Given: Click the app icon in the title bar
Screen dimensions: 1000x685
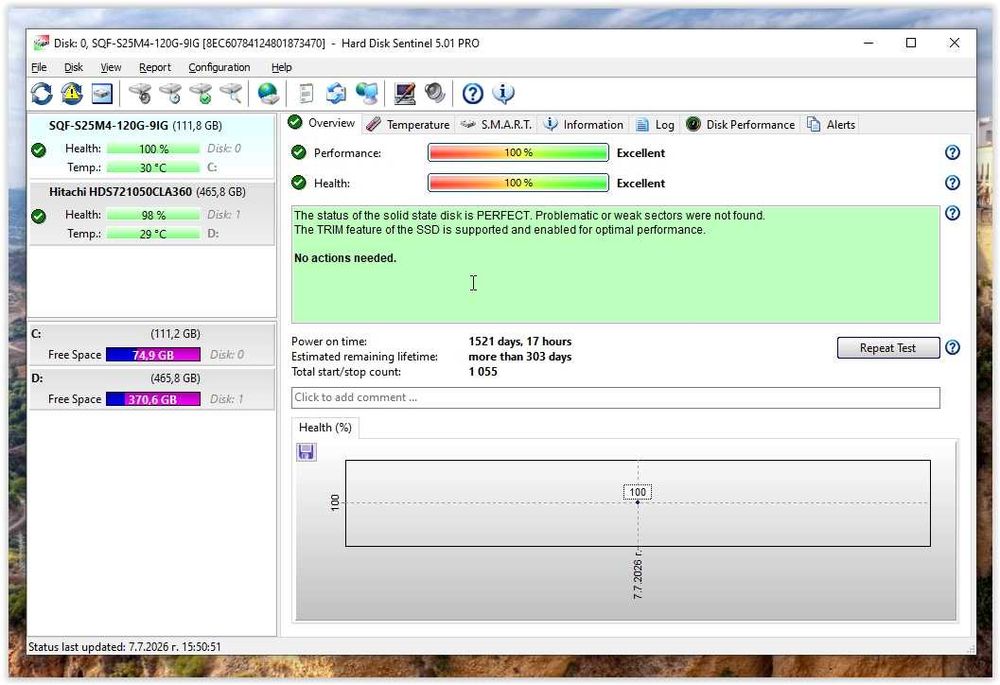Looking at the screenshot, I should tap(41, 43).
